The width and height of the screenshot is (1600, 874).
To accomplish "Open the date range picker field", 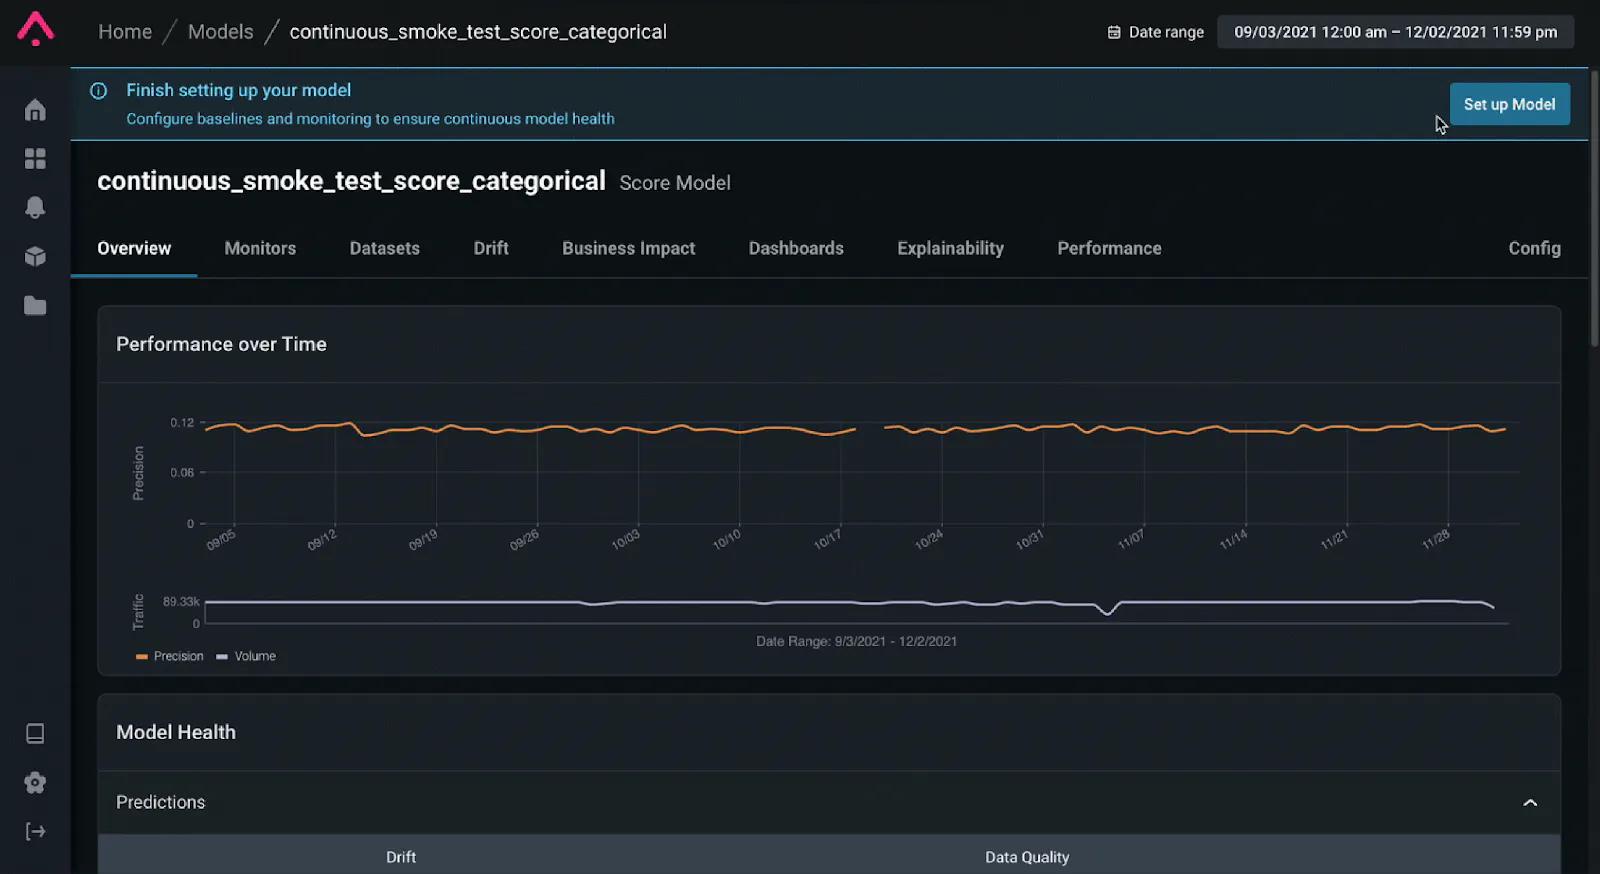I will click(1395, 32).
